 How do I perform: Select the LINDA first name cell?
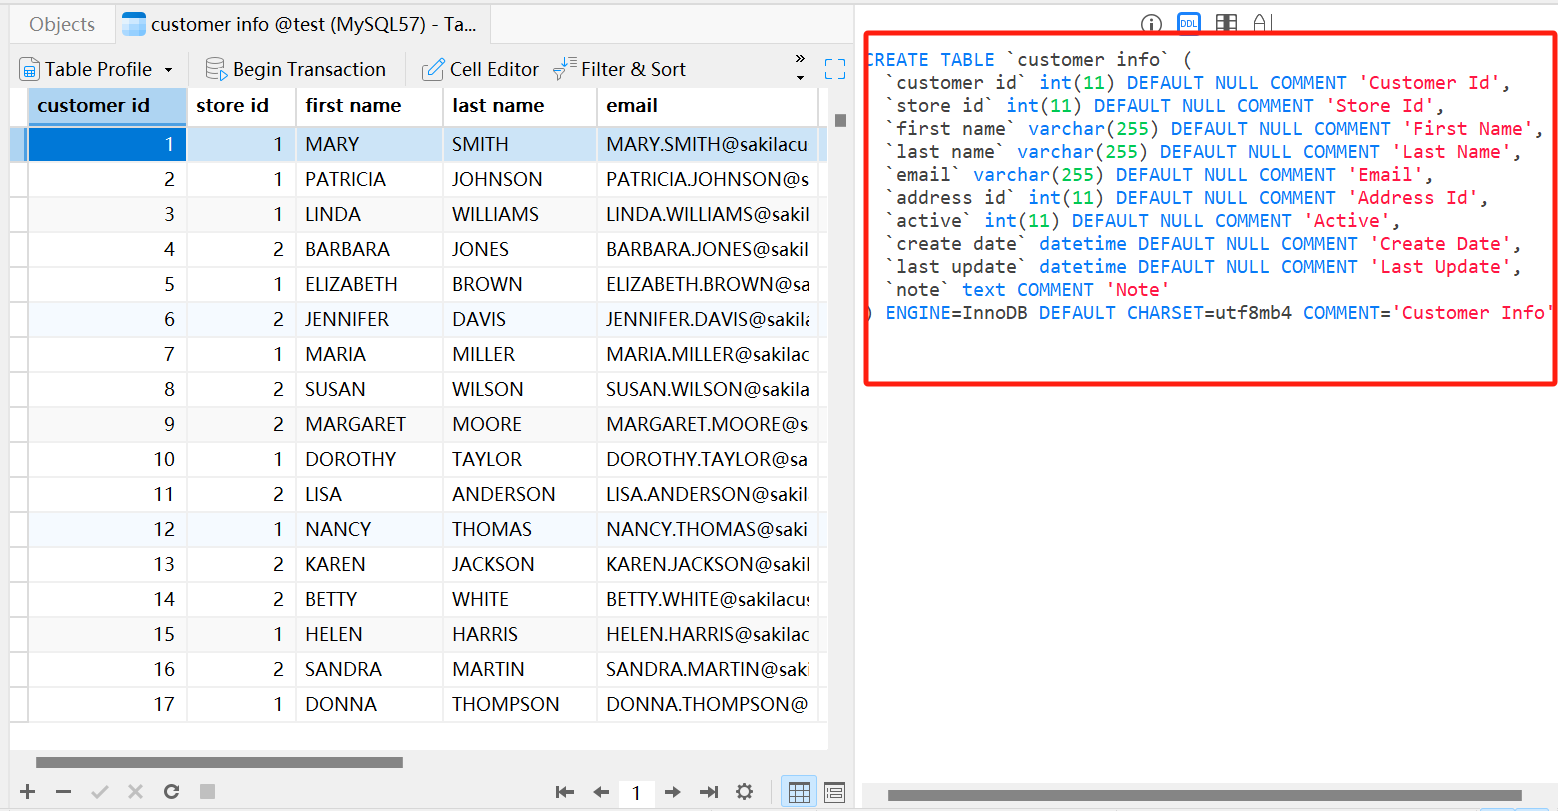tap(369, 214)
